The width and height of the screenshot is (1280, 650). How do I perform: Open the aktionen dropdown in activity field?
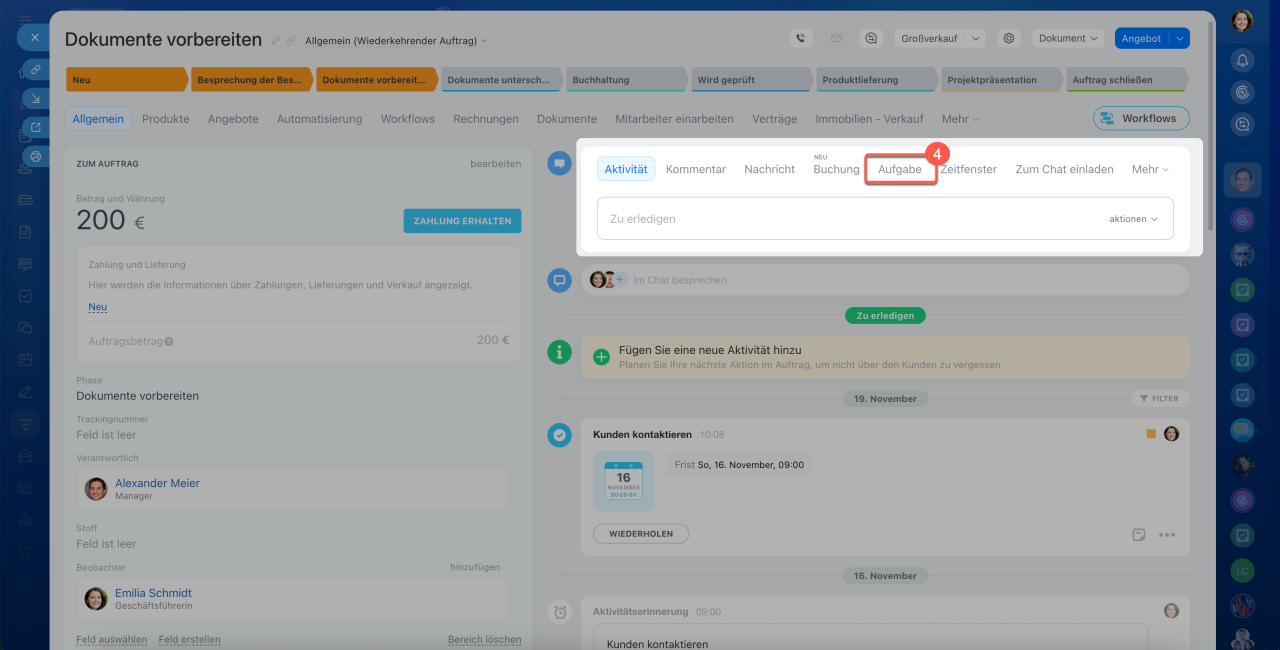click(1133, 218)
